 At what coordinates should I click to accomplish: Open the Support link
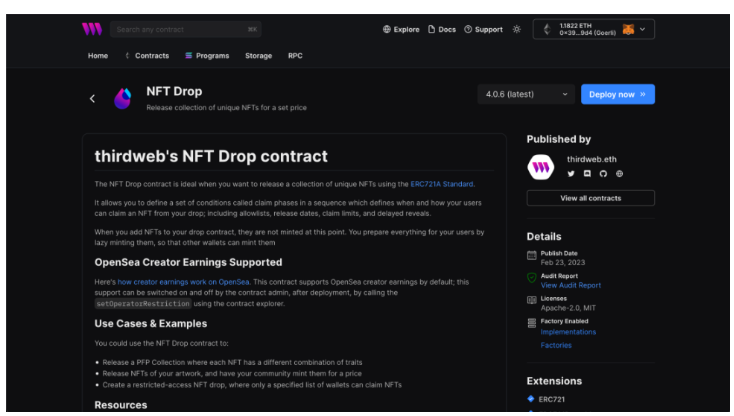coord(484,29)
